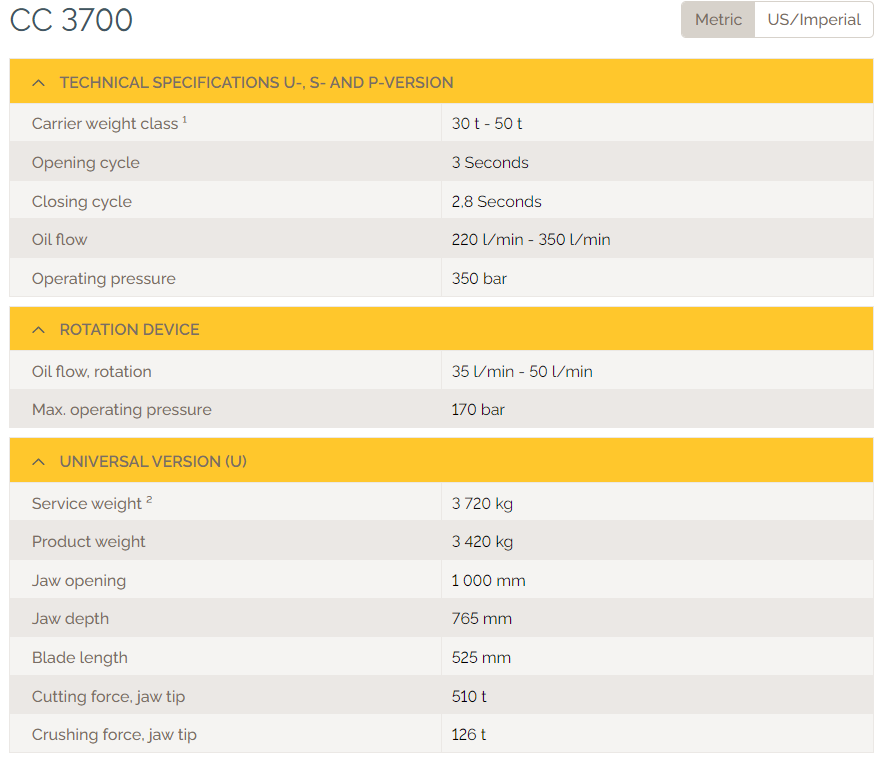Click the 350 bar operating pressure value

pyautogui.click(x=479, y=279)
